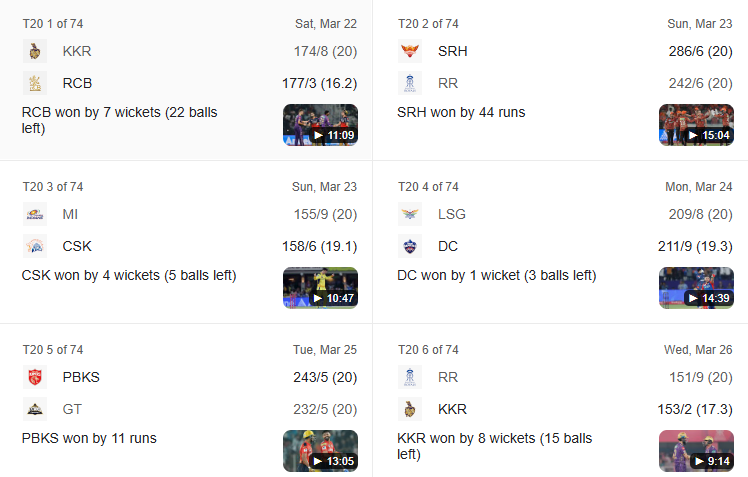Open the T20 5 of 74 match card

point(186,401)
